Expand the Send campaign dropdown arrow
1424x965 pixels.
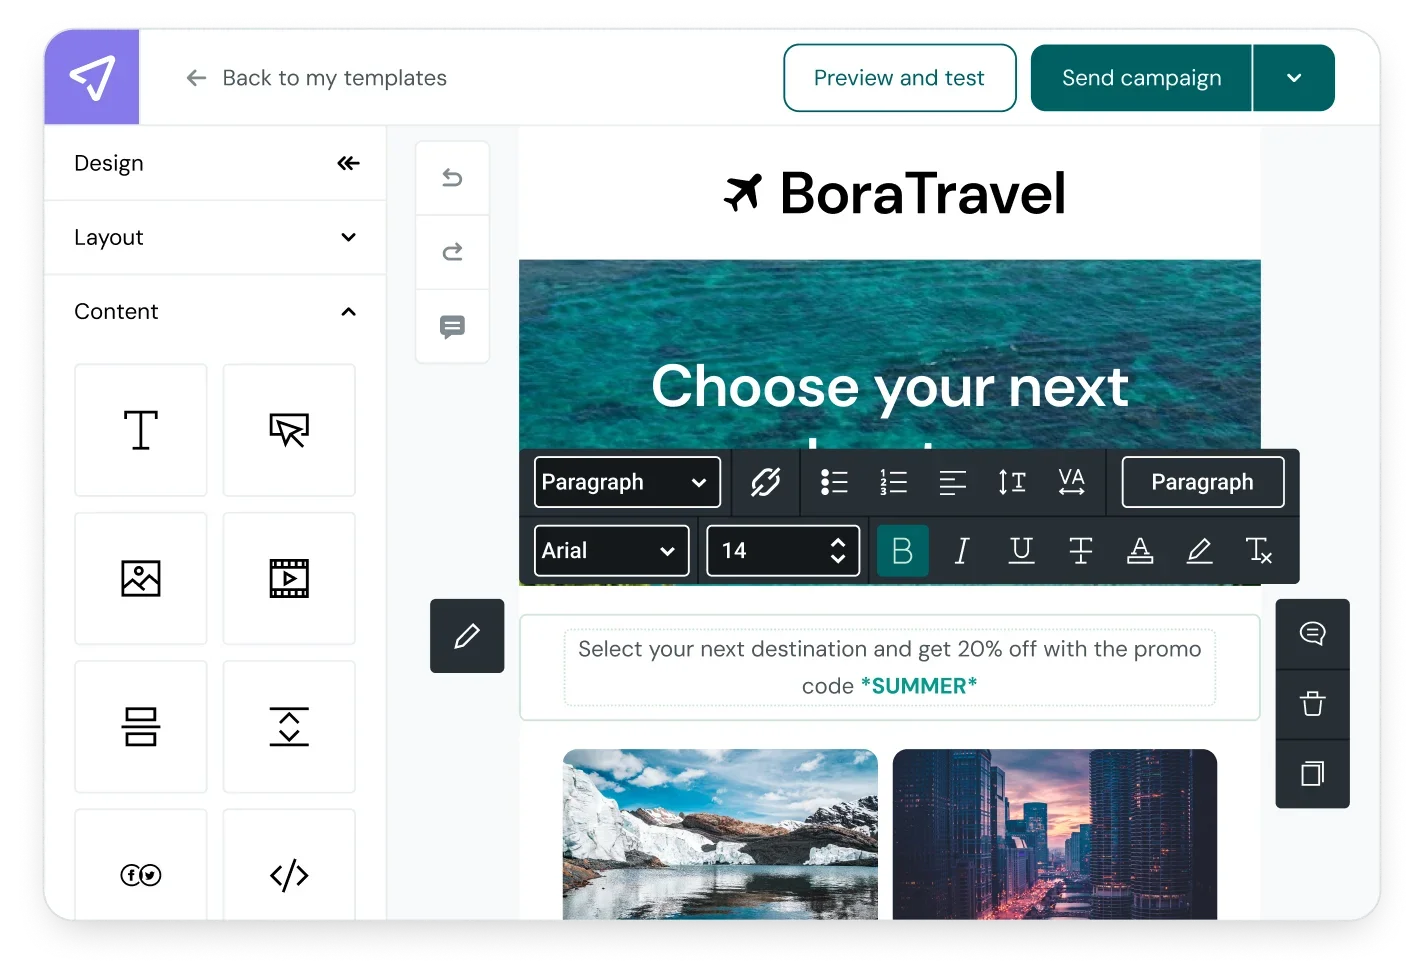[x=1294, y=77]
